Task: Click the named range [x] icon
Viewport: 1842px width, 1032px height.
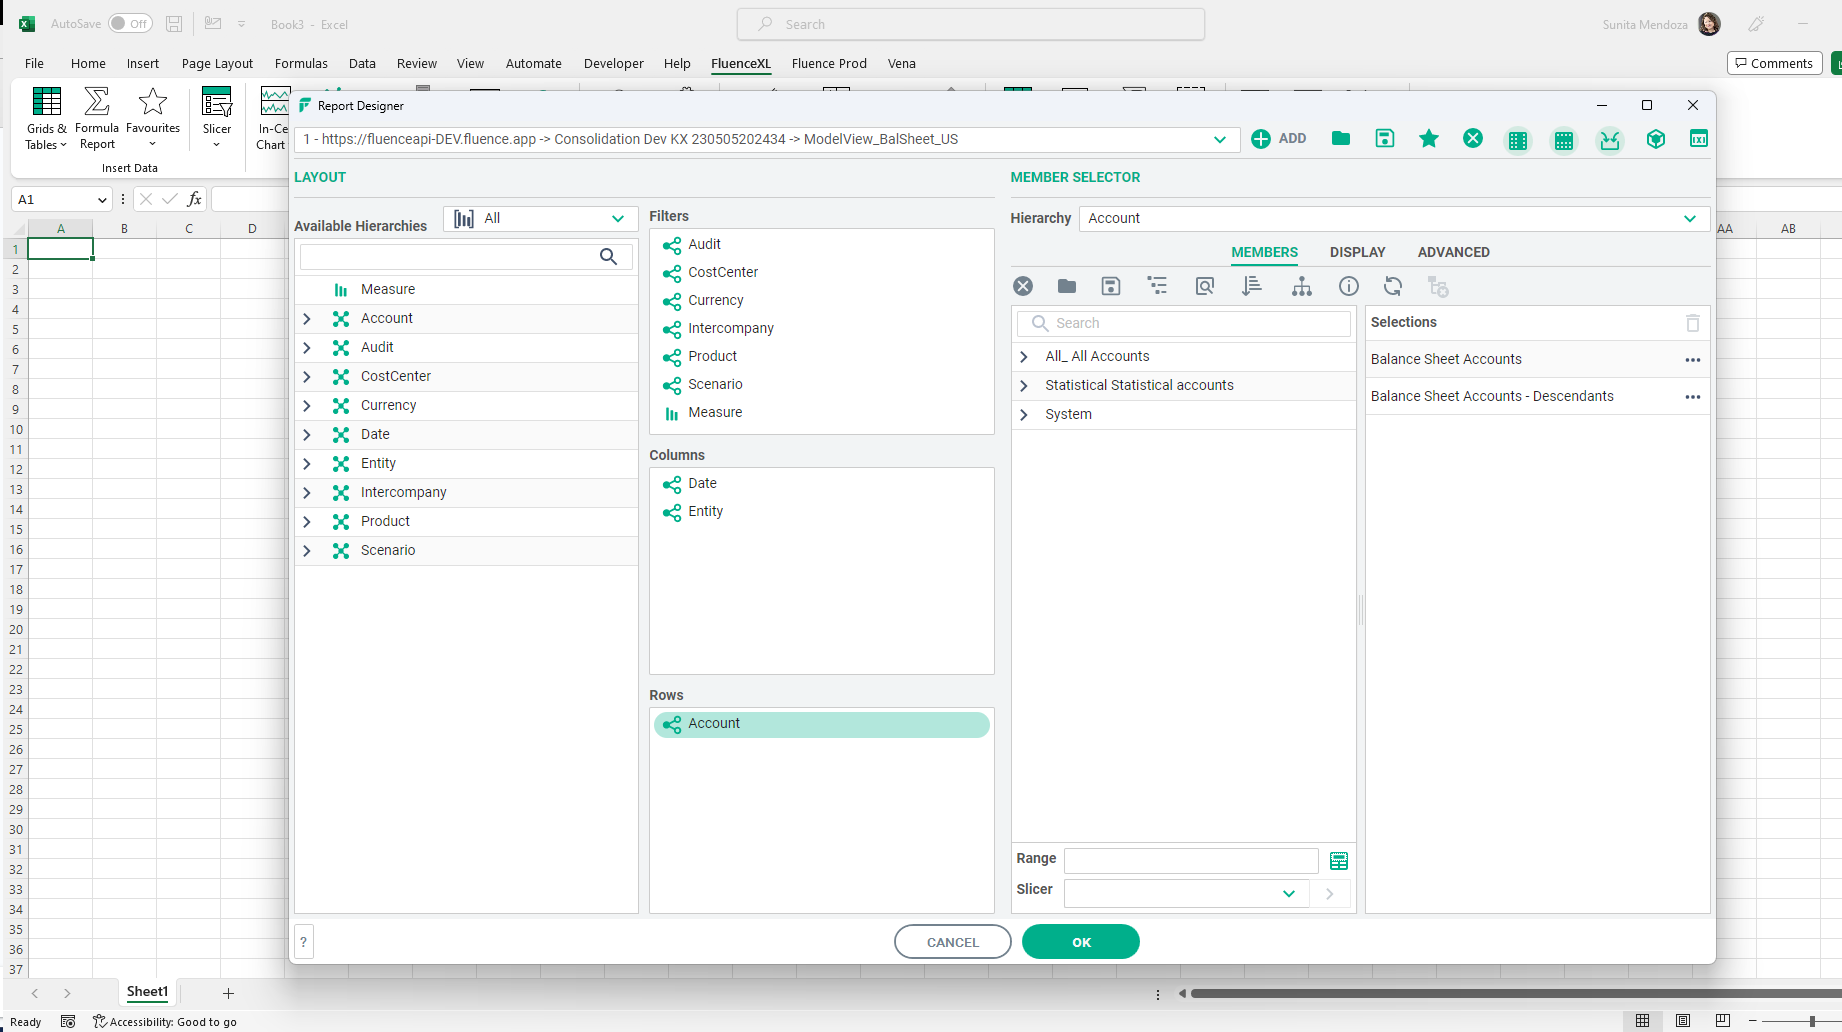Action: coord(1699,138)
